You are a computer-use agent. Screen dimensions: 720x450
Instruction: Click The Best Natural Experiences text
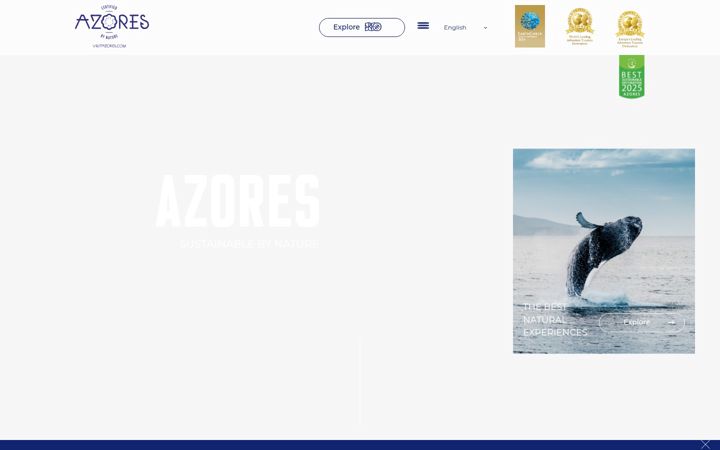point(555,320)
